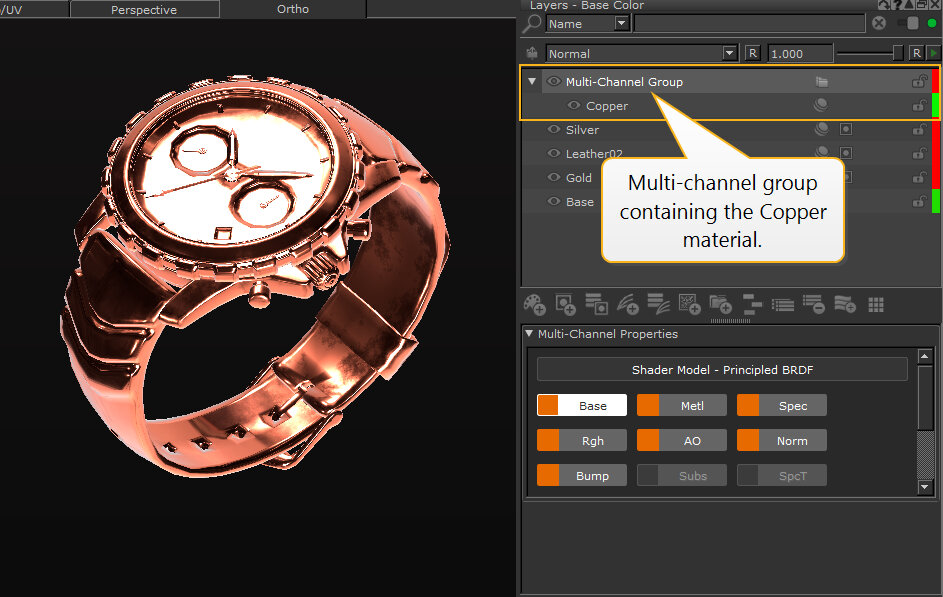Click the layer search text field
The width and height of the screenshot is (943, 597).
point(749,23)
